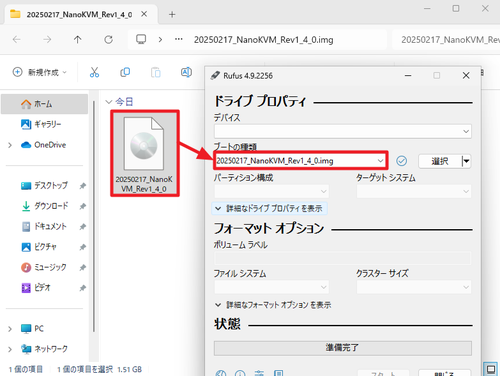Click the Paste icon in Explorer toolbar
This screenshot has height=376, width=500.
click(x=156, y=72)
